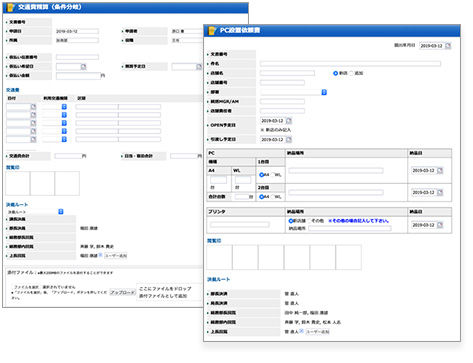Open 納品日 calendar for 1台目 PC
The height and width of the screenshot is (363, 473).
[440, 171]
